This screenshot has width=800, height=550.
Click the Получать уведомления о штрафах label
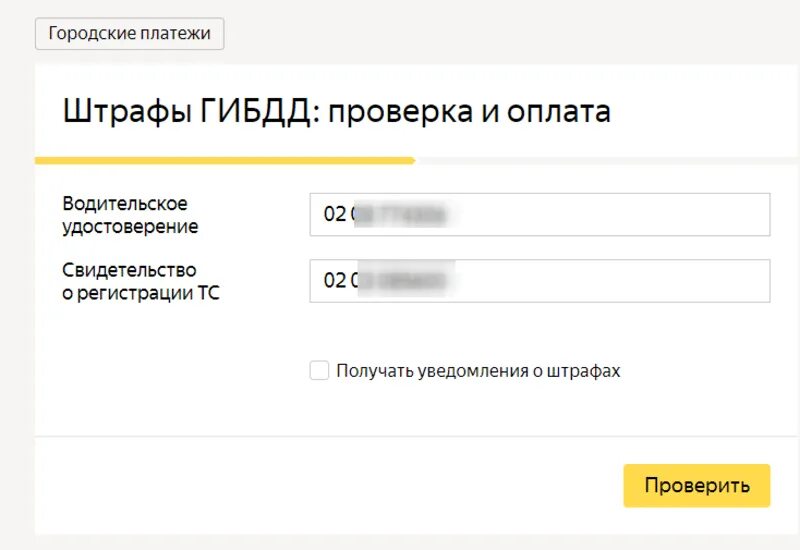(x=478, y=371)
